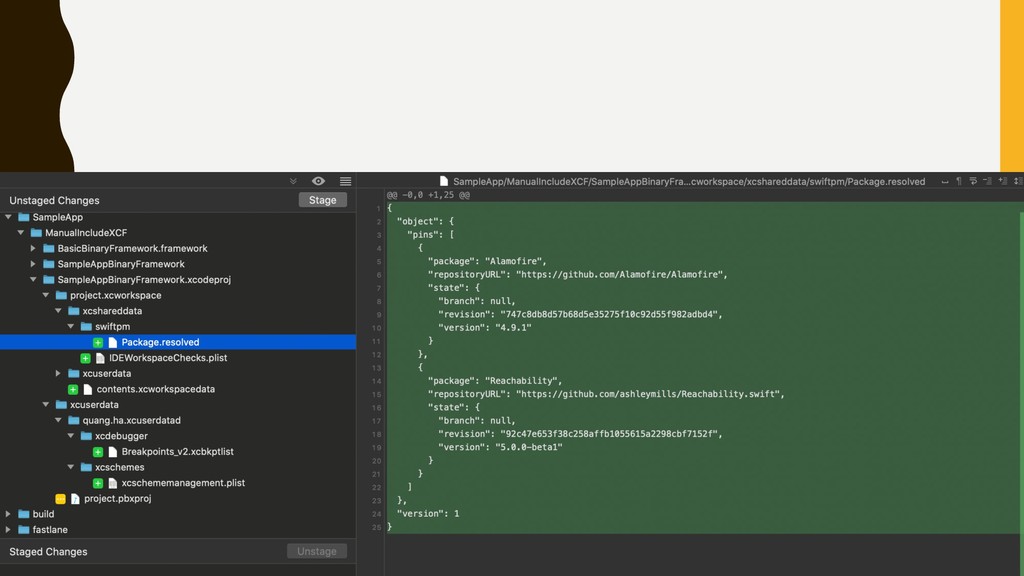This screenshot has width=1024, height=576.
Task: Click the "package": "Reachability" diff line
Action: click(x=494, y=381)
